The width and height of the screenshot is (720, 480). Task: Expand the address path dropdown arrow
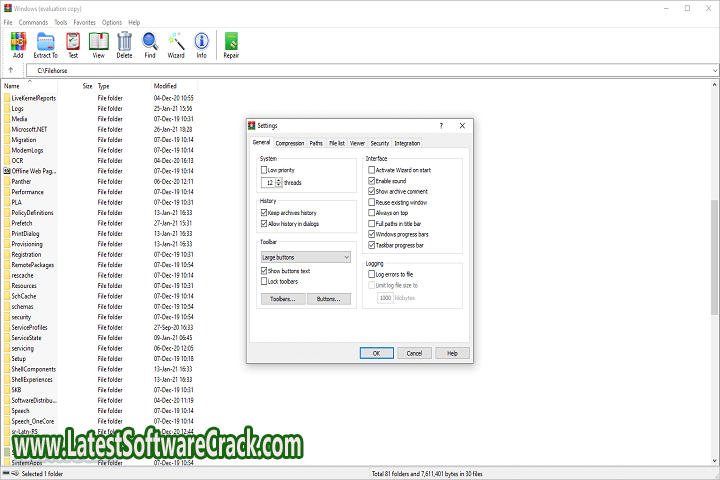tap(713, 70)
